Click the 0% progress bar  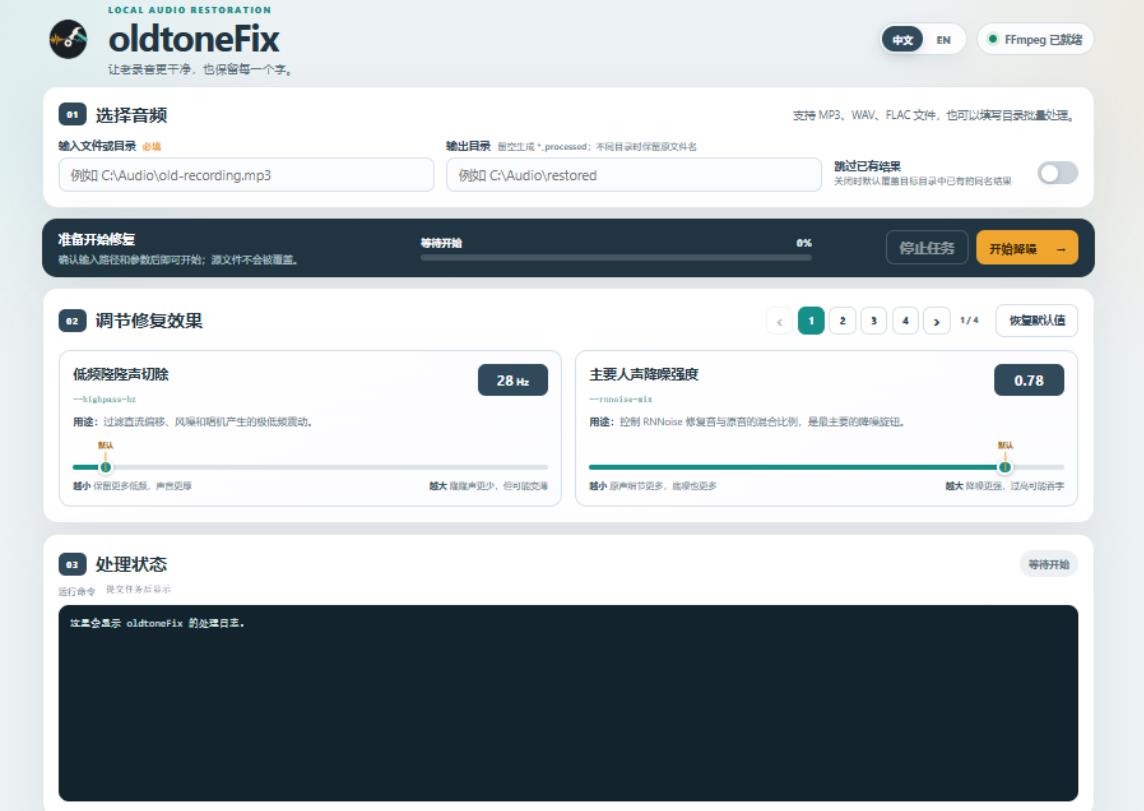pos(616,257)
